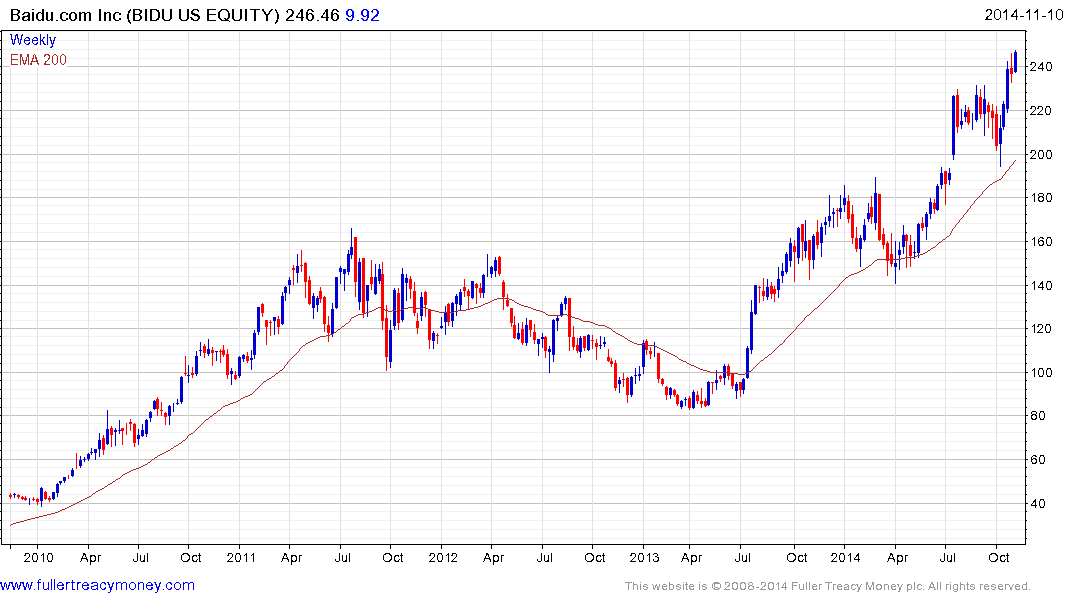The width and height of the screenshot is (1075, 600).
Task: Click the Oct label before 2011
Action: [x=191, y=557]
